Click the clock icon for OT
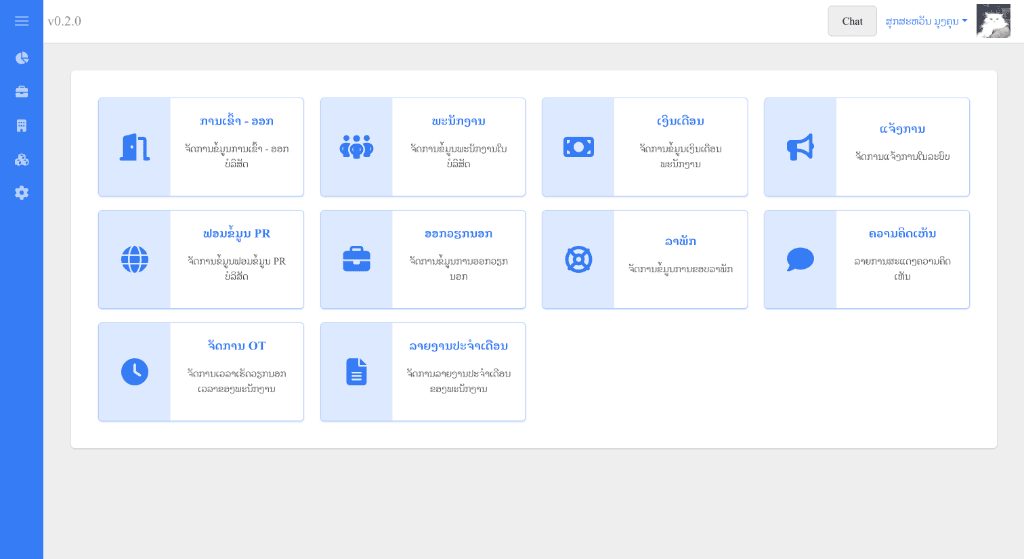This screenshot has height=559, width=1024. coord(135,372)
